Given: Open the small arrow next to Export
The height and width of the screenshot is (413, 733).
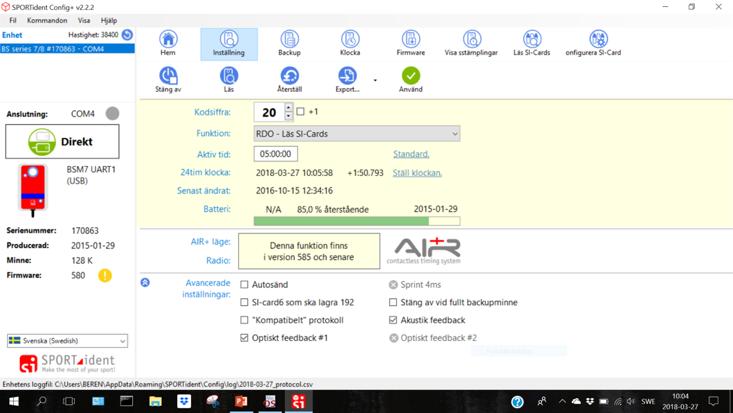Looking at the screenshot, I should (375, 80).
